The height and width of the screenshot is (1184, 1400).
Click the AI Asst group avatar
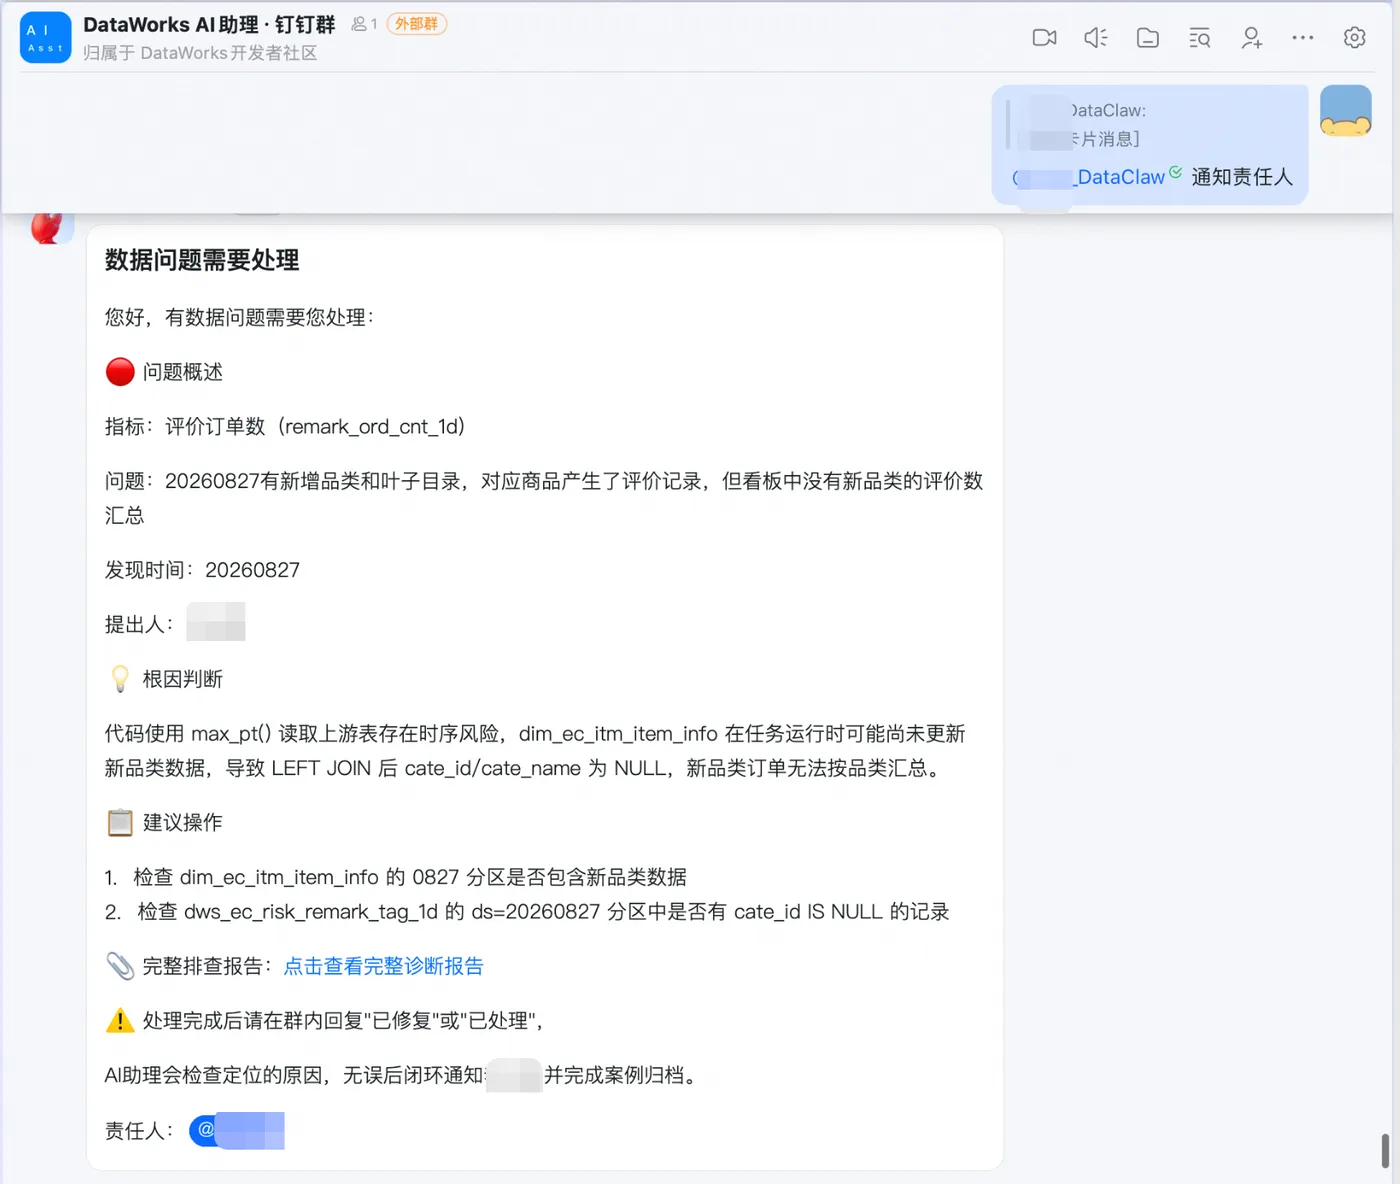pyautogui.click(x=45, y=38)
